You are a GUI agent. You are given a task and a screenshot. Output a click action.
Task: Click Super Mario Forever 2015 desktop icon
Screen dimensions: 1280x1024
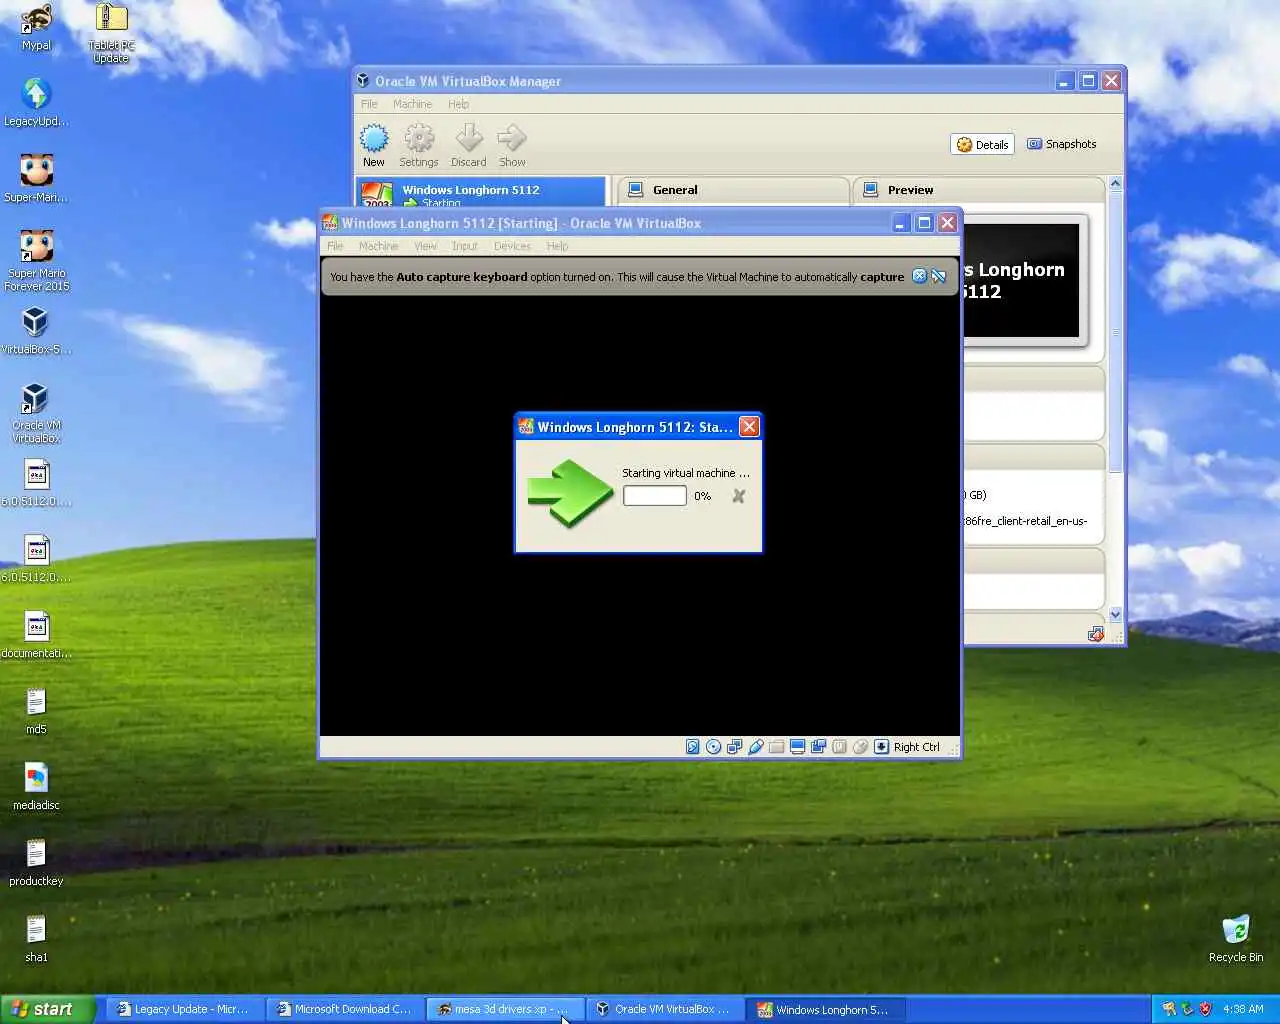pos(36,261)
